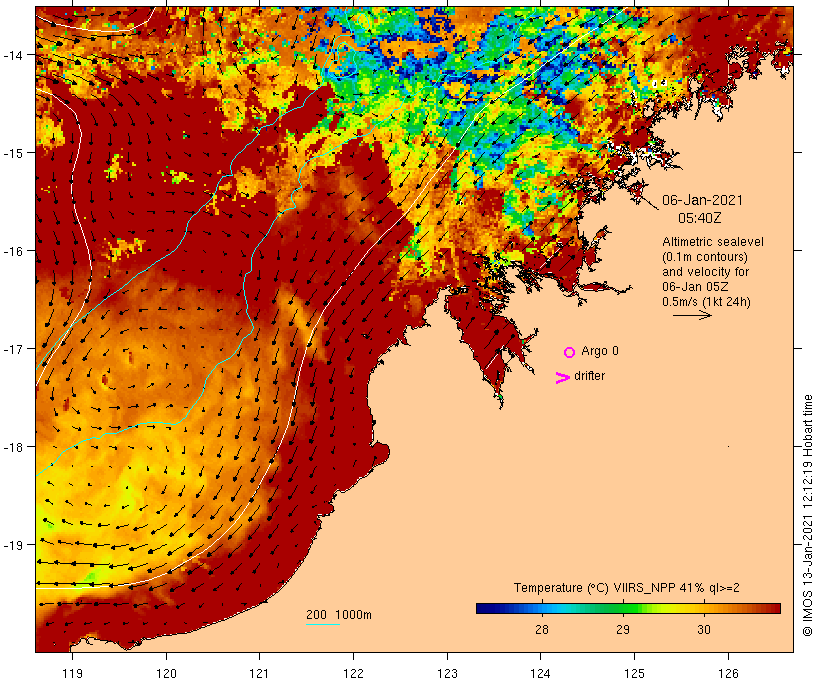820x680 pixels.
Task: Click the longitude axis label 124
Action: tap(541, 673)
